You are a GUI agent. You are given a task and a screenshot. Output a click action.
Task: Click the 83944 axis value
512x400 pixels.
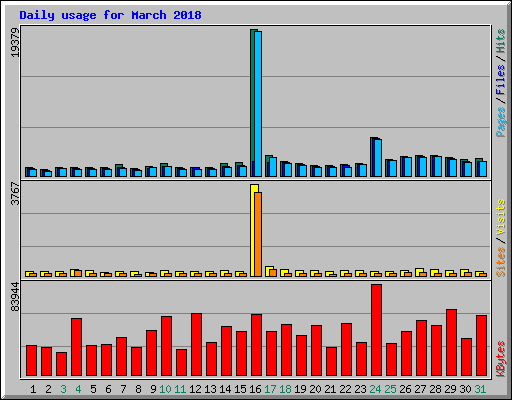coord(15,297)
